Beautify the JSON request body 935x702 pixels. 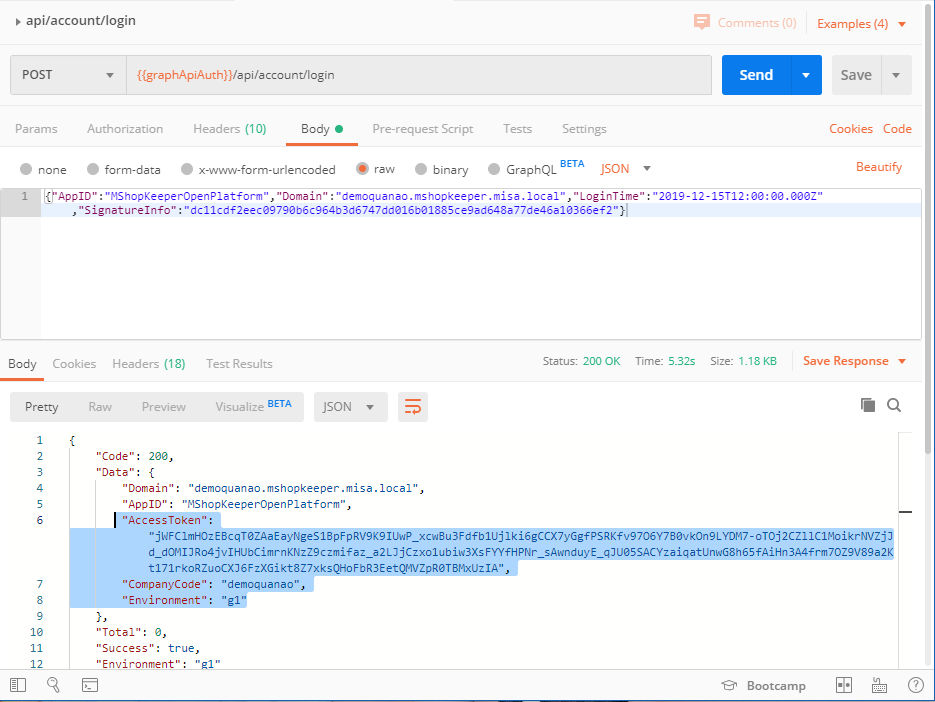tap(878, 166)
